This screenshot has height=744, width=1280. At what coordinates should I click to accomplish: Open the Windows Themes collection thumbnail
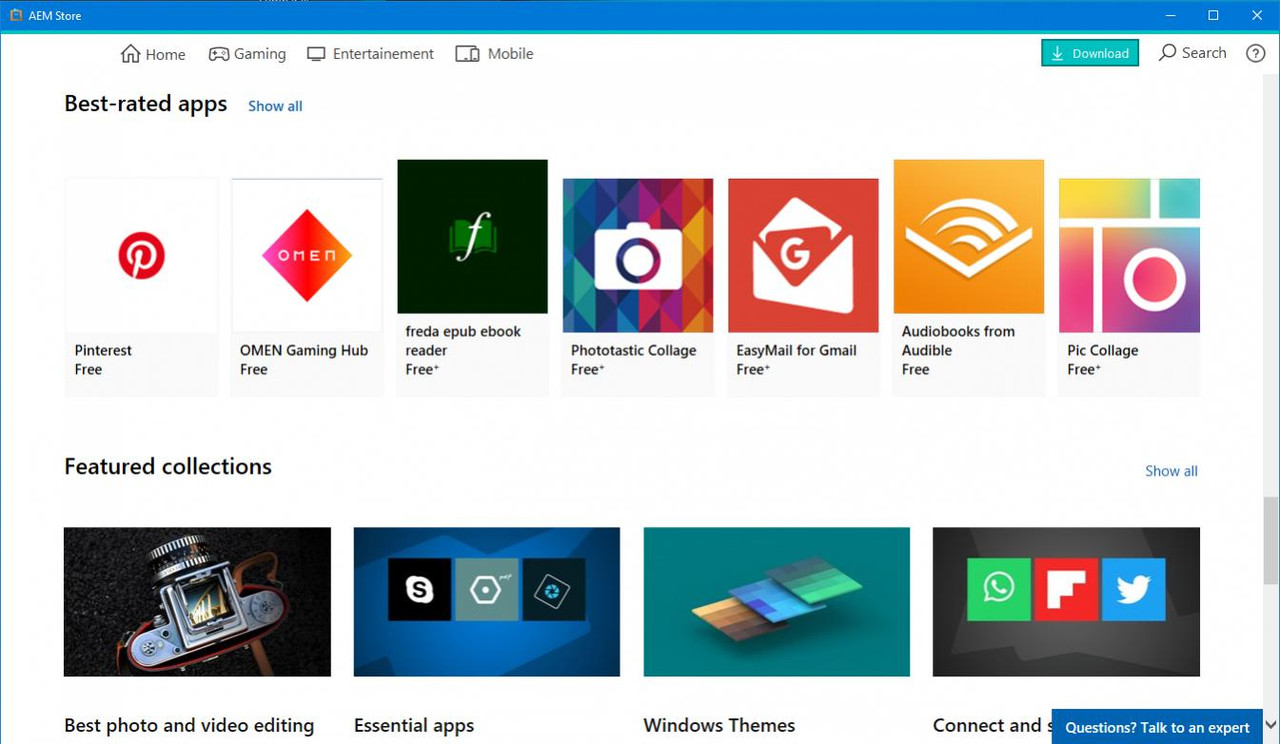click(777, 602)
